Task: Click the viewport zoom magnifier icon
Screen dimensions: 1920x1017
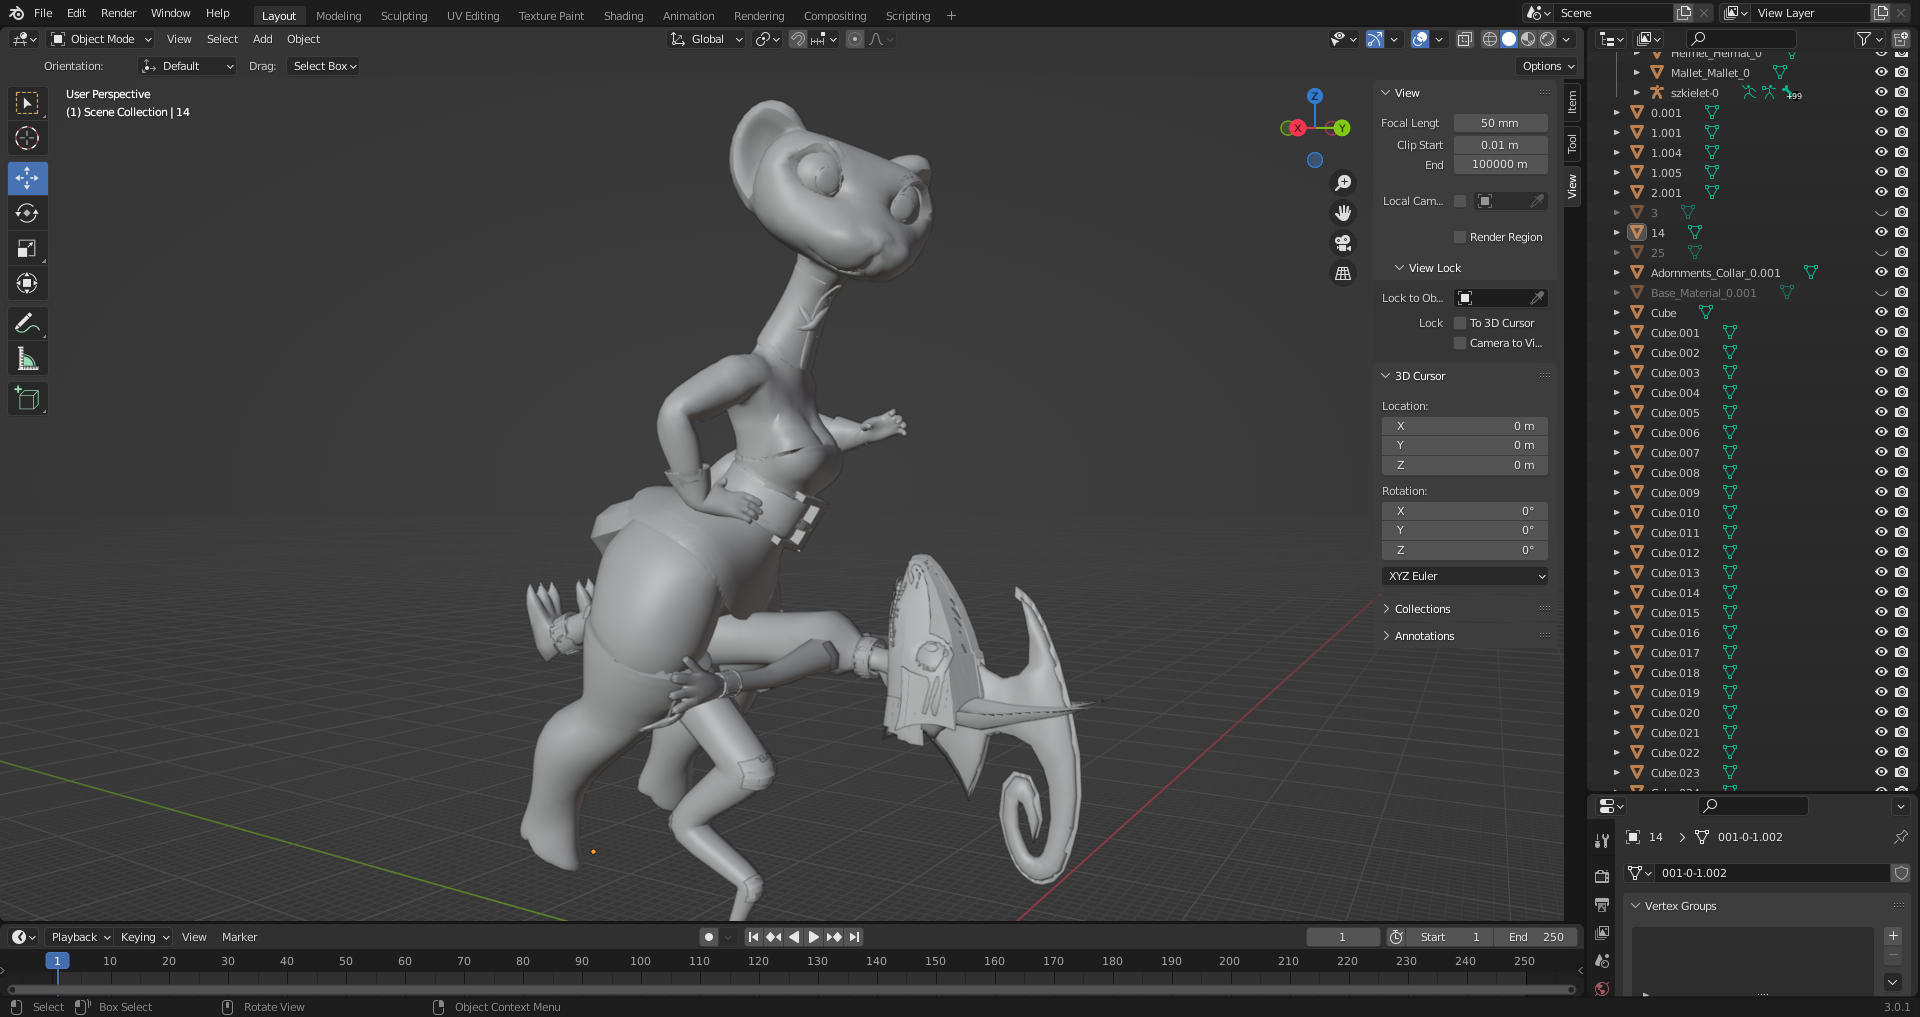Action: pyautogui.click(x=1343, y=183)
